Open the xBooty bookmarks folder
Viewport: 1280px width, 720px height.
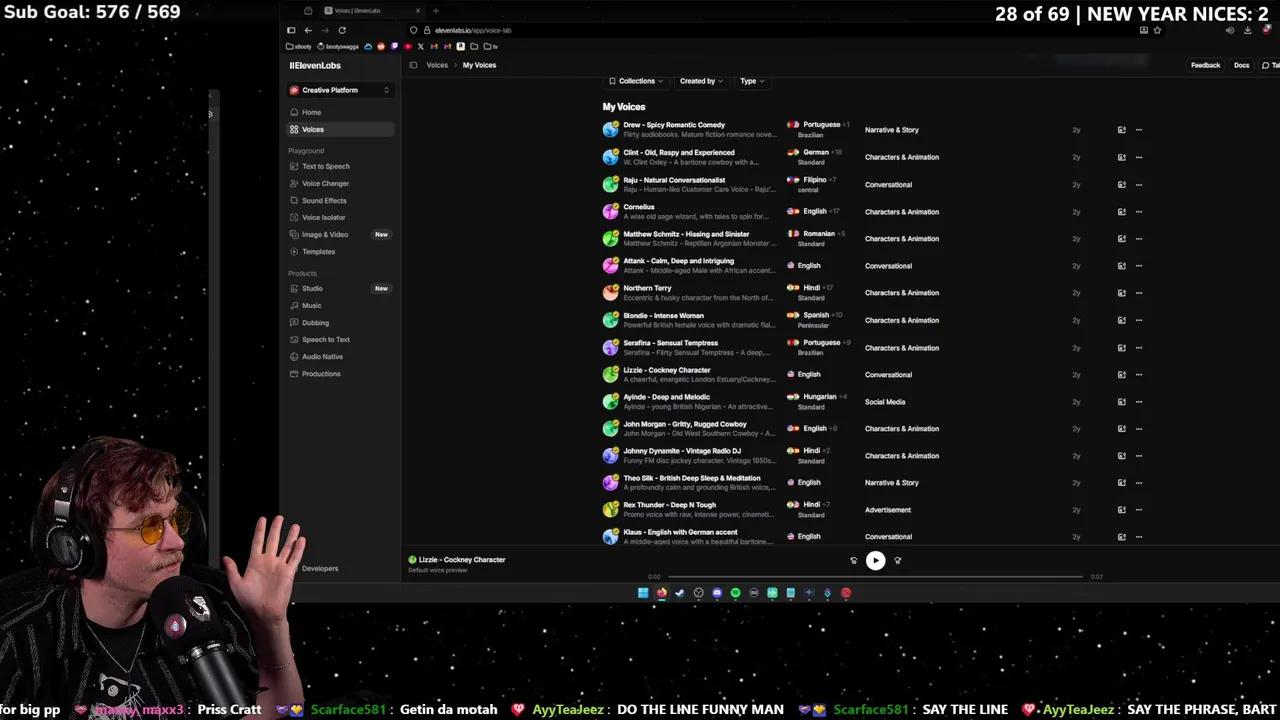(298, 46)
